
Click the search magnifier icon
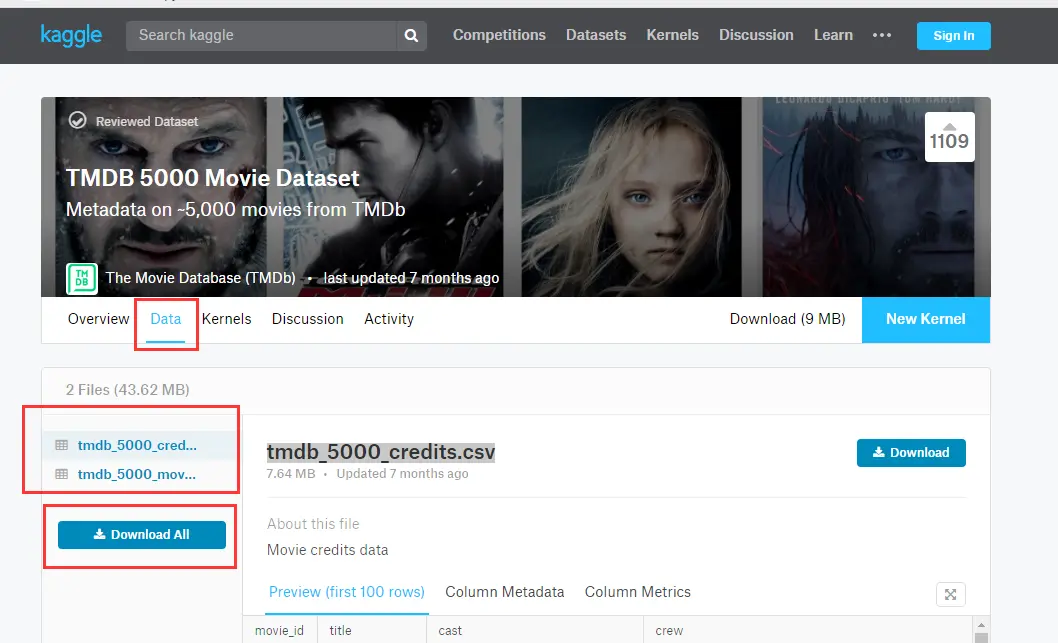[x=411, y=36]
